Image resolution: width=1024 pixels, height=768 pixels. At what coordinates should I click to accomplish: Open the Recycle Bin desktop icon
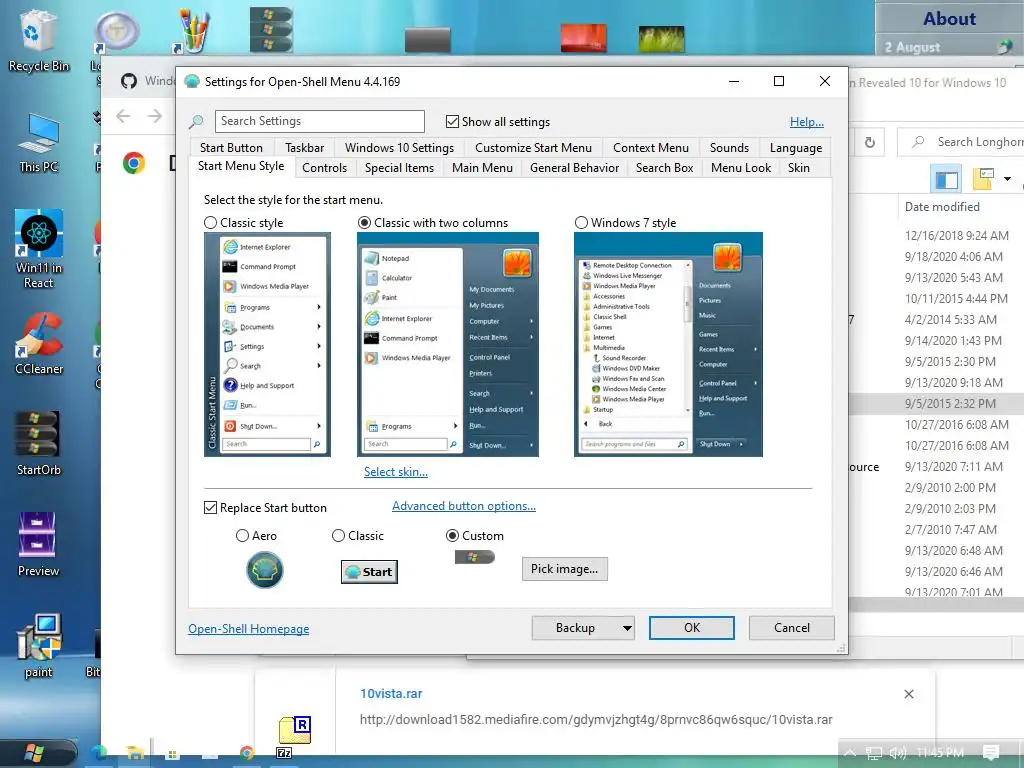click(38, 39)
